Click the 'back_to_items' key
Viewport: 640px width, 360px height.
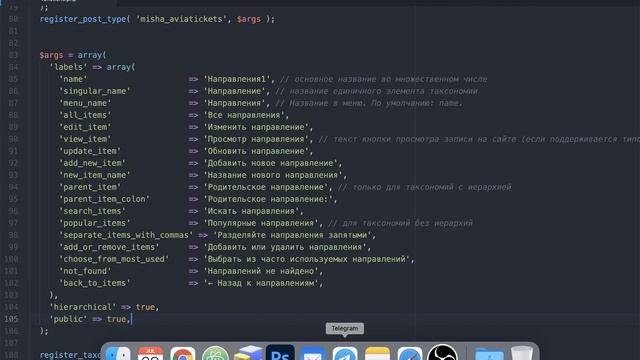(95, 283)
